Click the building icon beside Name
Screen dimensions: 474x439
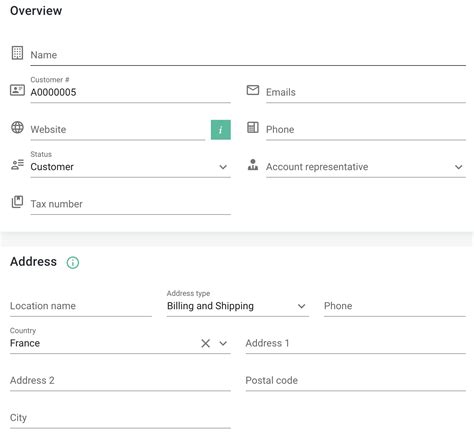point(17,53)
